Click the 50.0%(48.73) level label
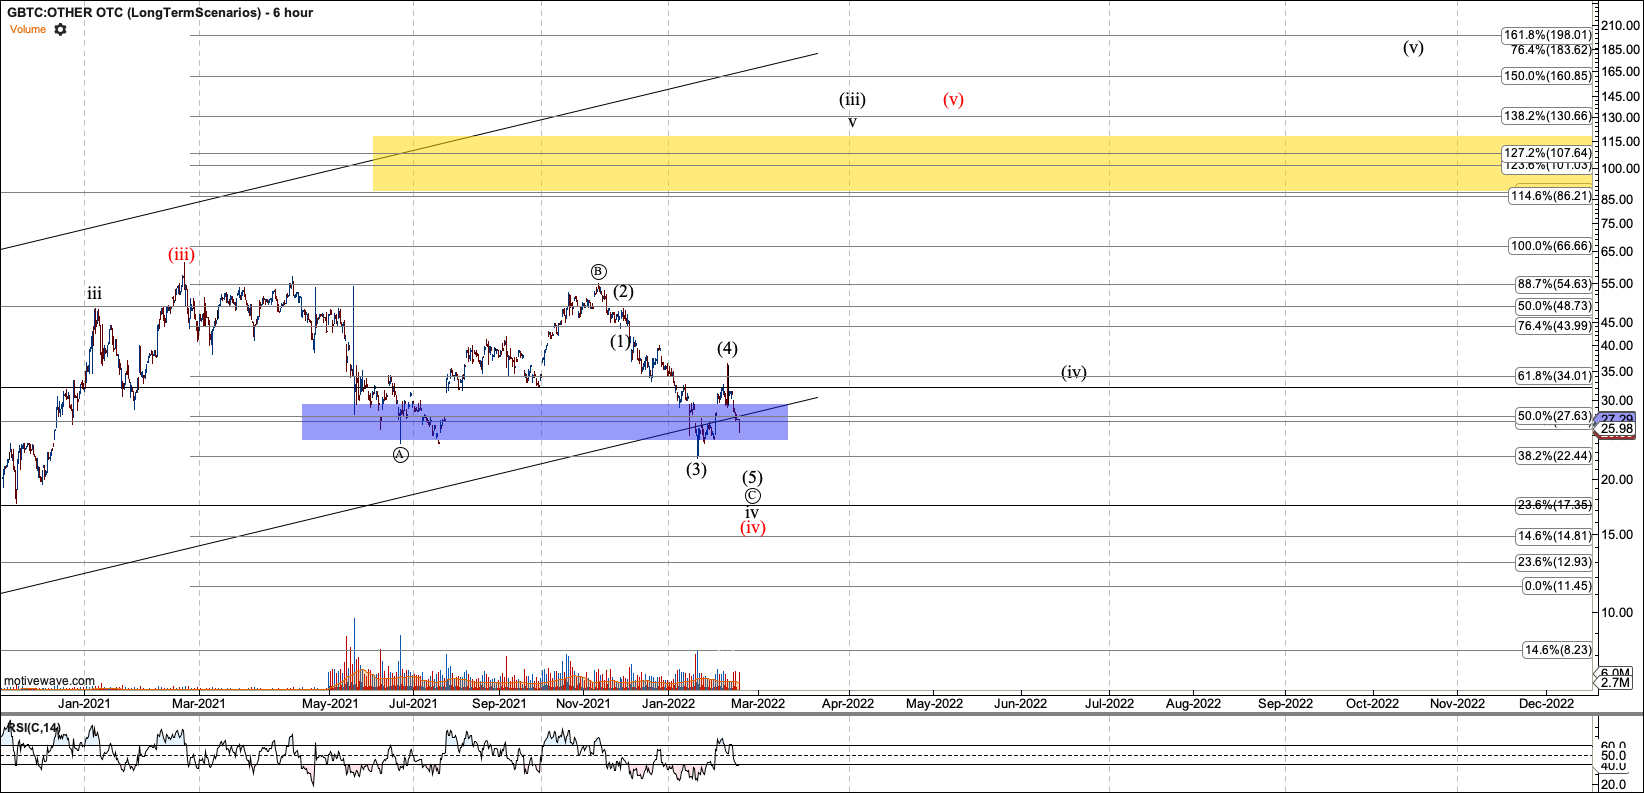 (x=1553, y=306)
